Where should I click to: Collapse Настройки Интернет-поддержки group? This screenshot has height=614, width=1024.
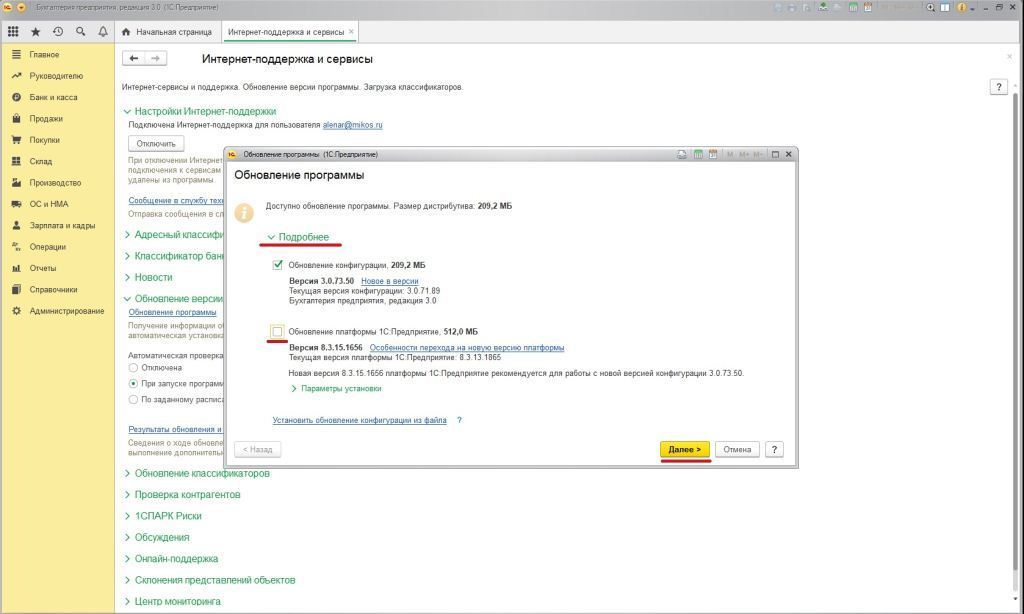(x=200, y=111)
